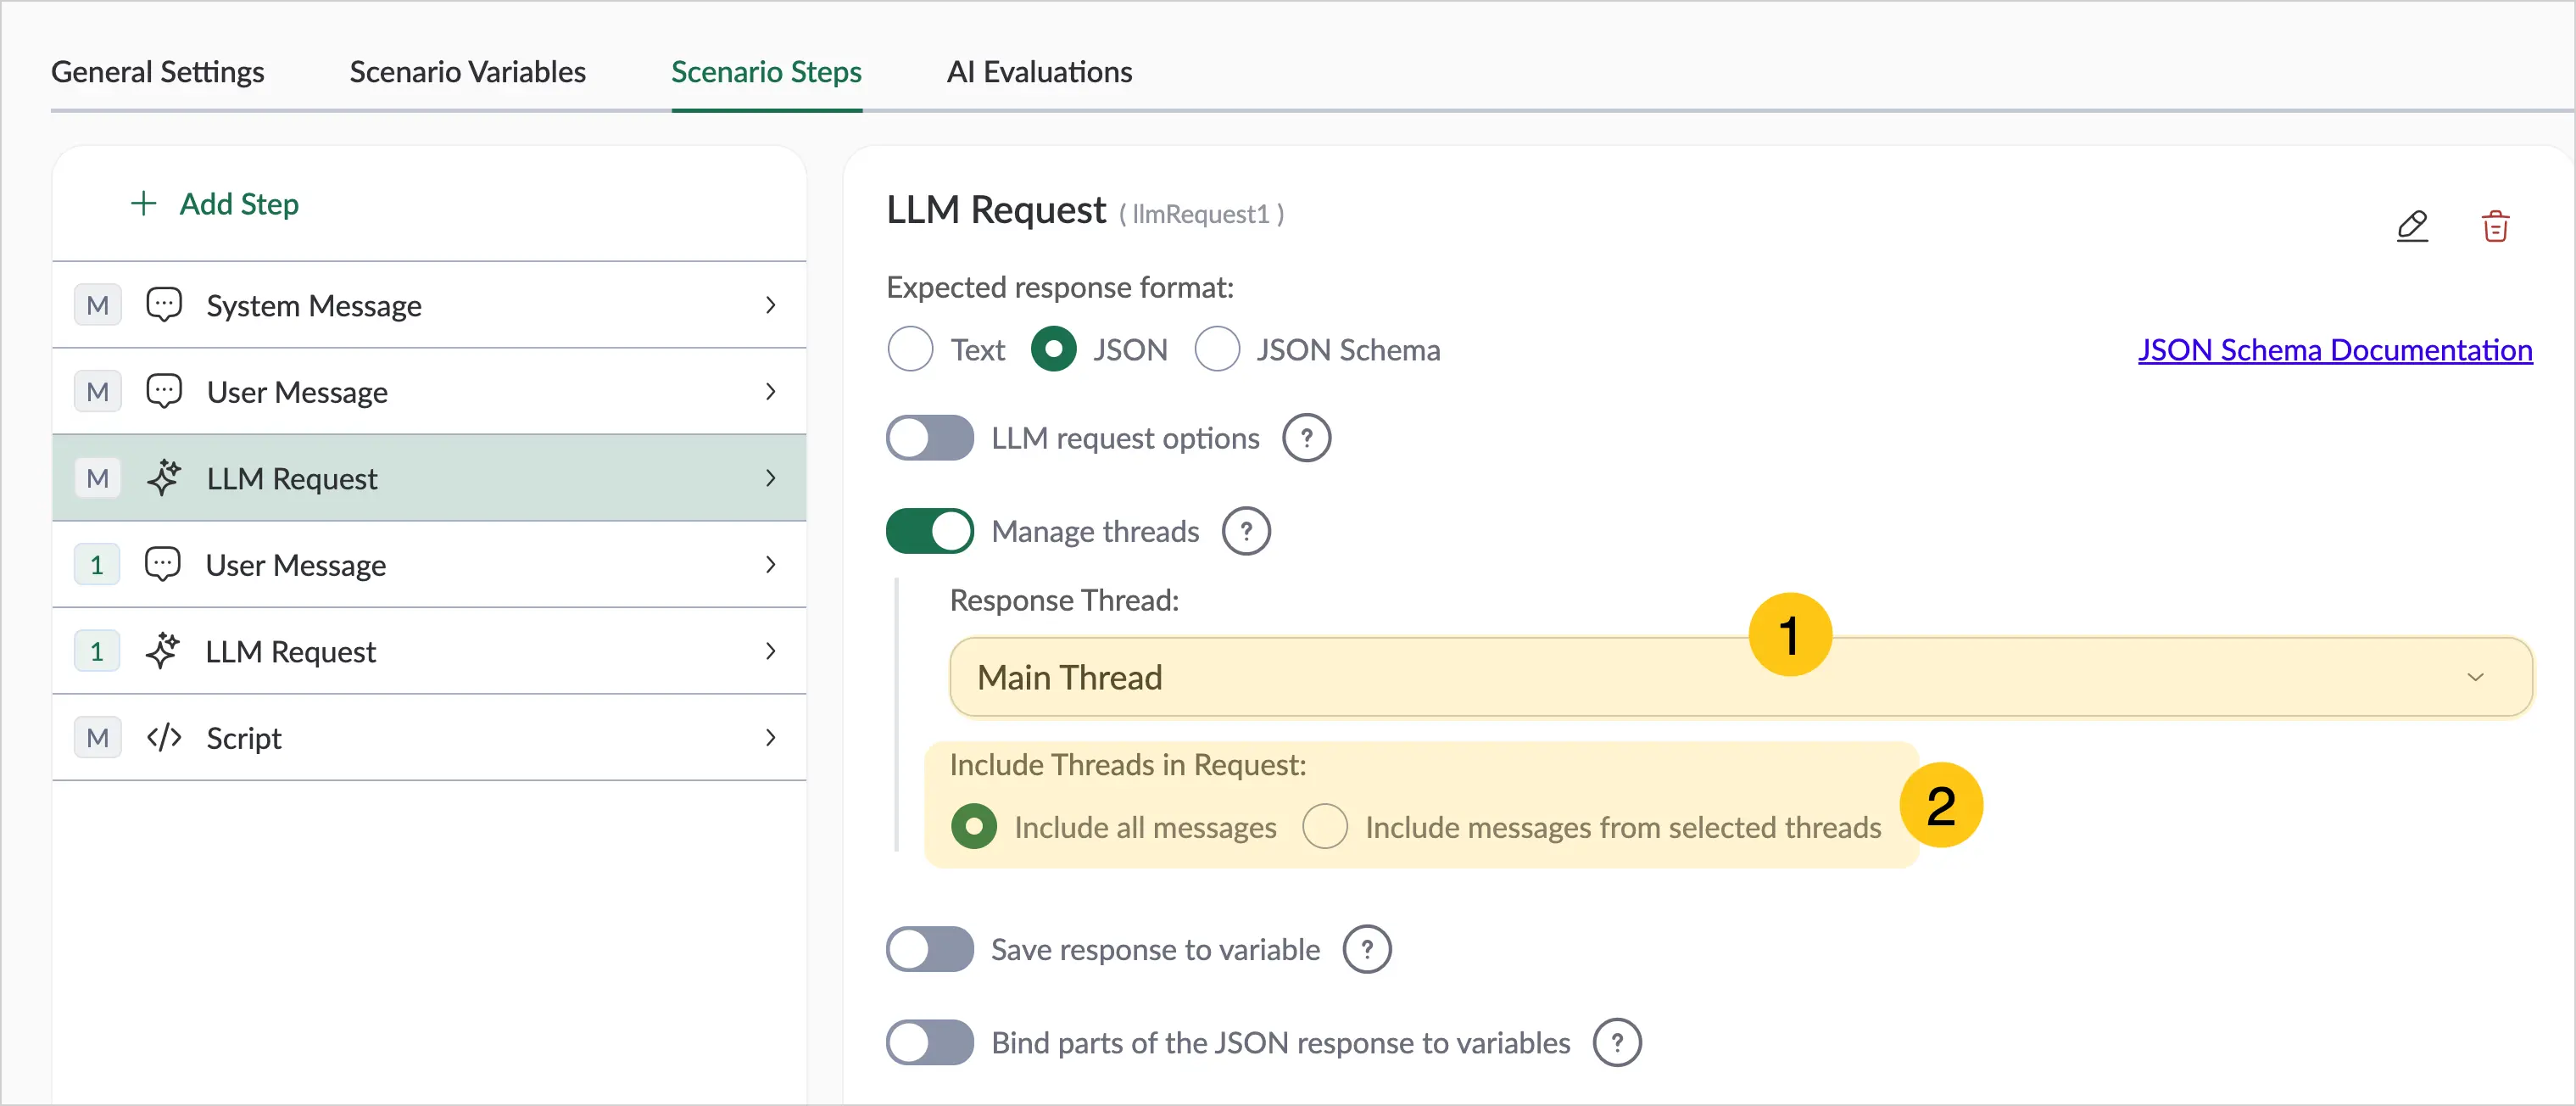Enable Save response to variable toggle
The image size is (2576, 1106).
tap(930, 949)
